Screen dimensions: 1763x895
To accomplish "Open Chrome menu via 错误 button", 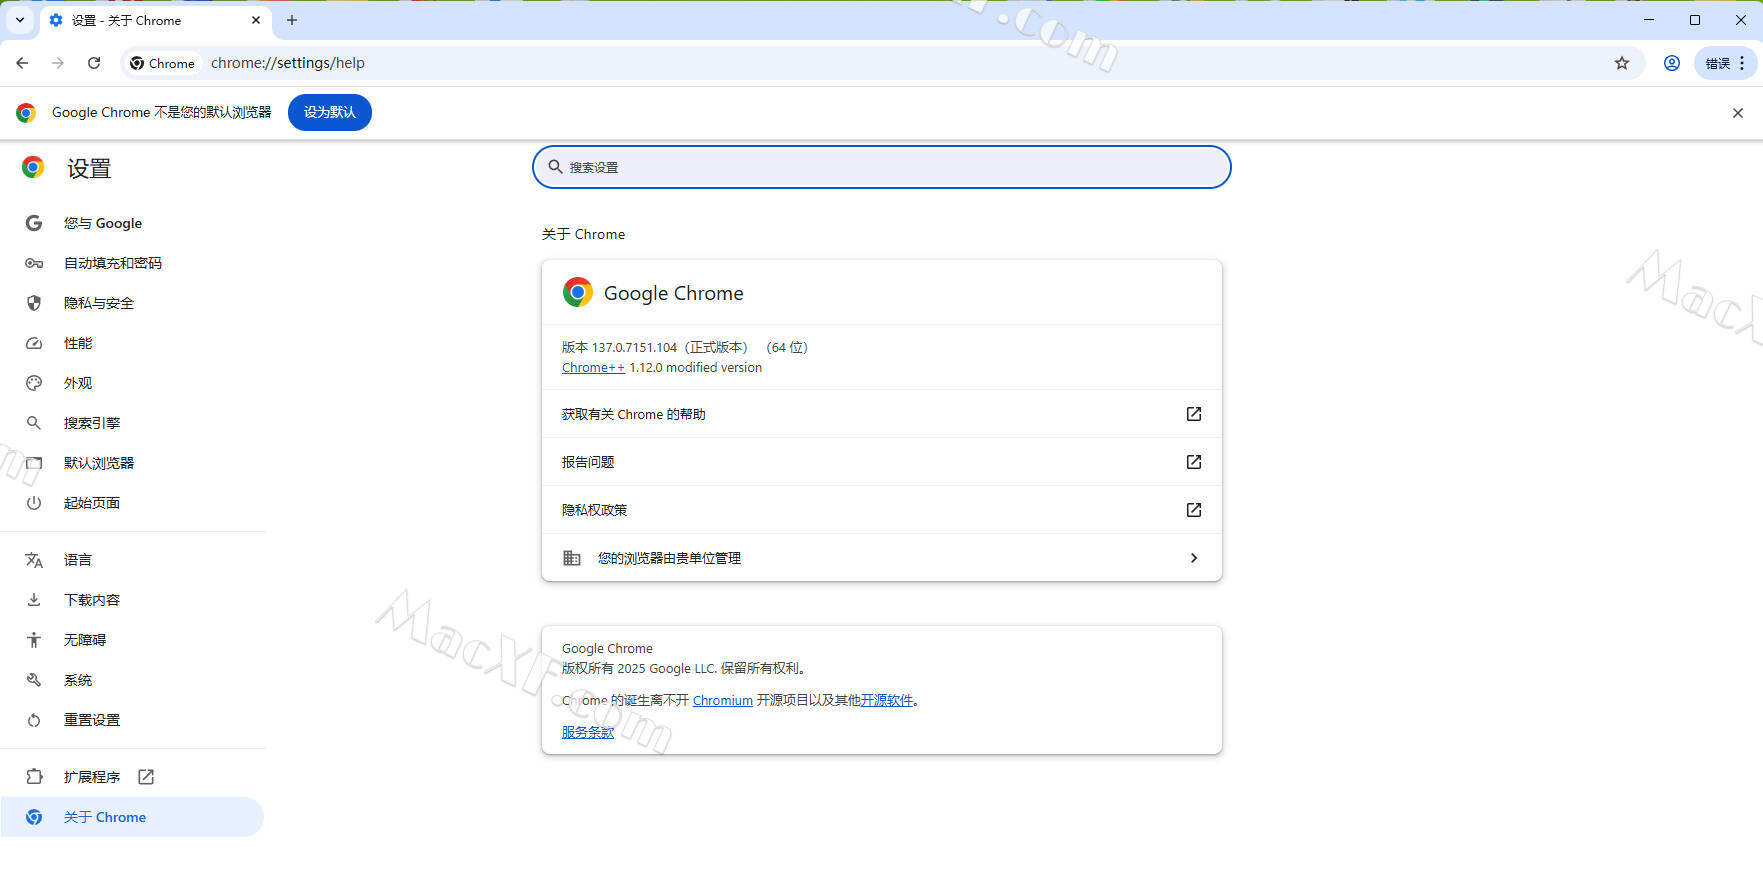I will (x=1725, y=63).
